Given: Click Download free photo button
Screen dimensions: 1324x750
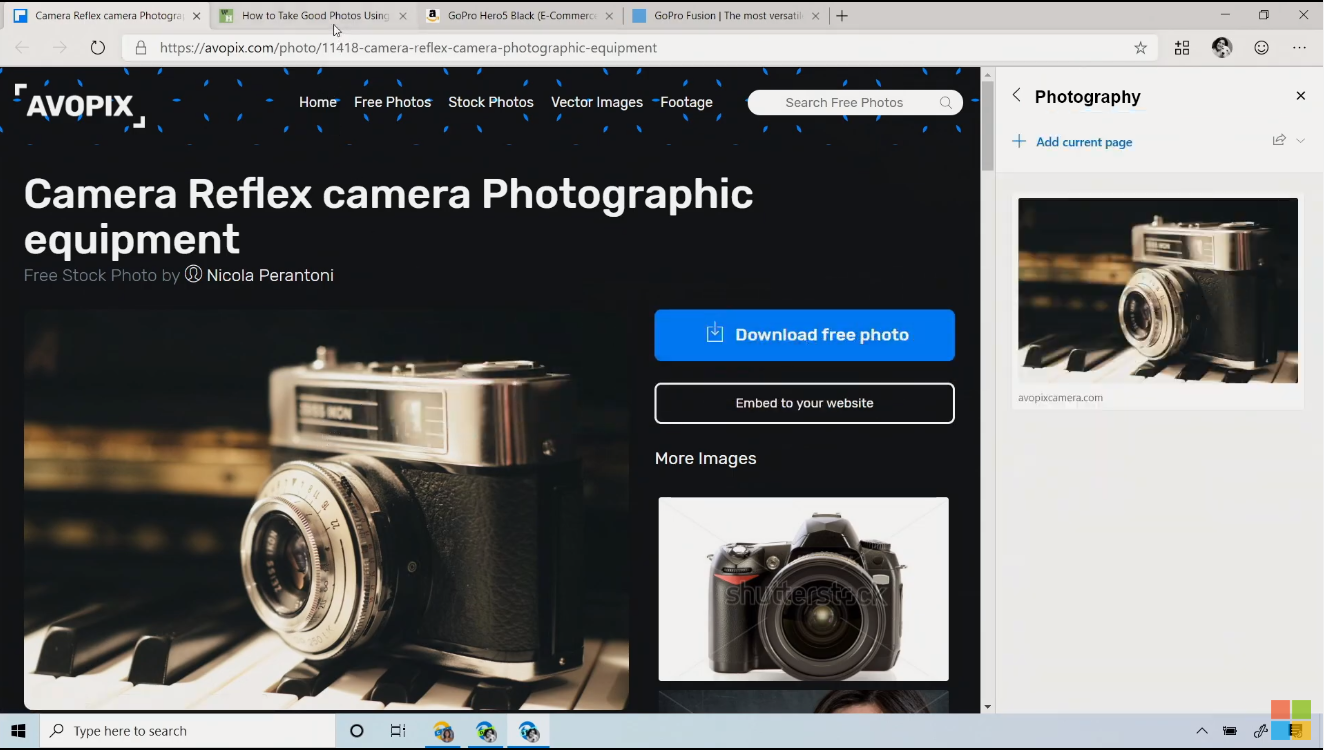Looking at the screenshot, I should tap(804, 335).
